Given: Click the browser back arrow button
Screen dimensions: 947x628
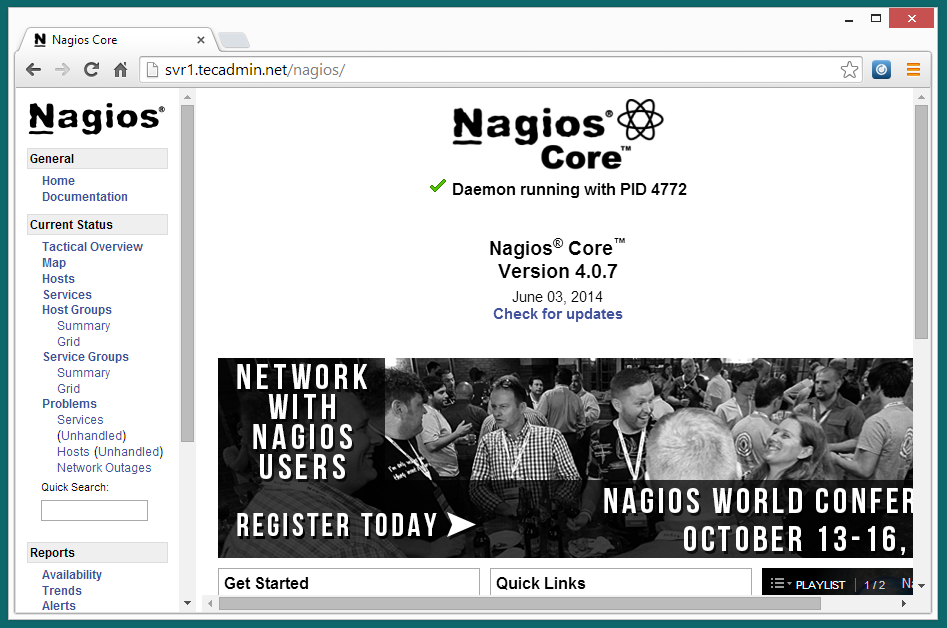Looking at the screenshot, I should (33, 70).
